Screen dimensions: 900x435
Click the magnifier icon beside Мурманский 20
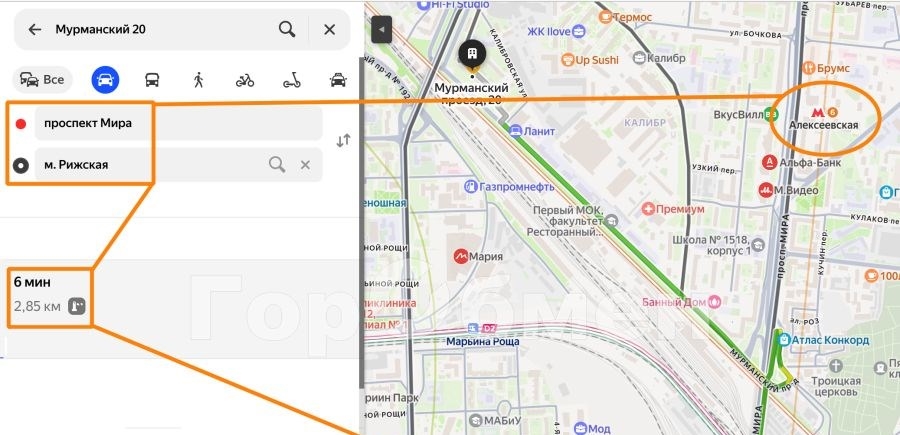coord(287,30)
